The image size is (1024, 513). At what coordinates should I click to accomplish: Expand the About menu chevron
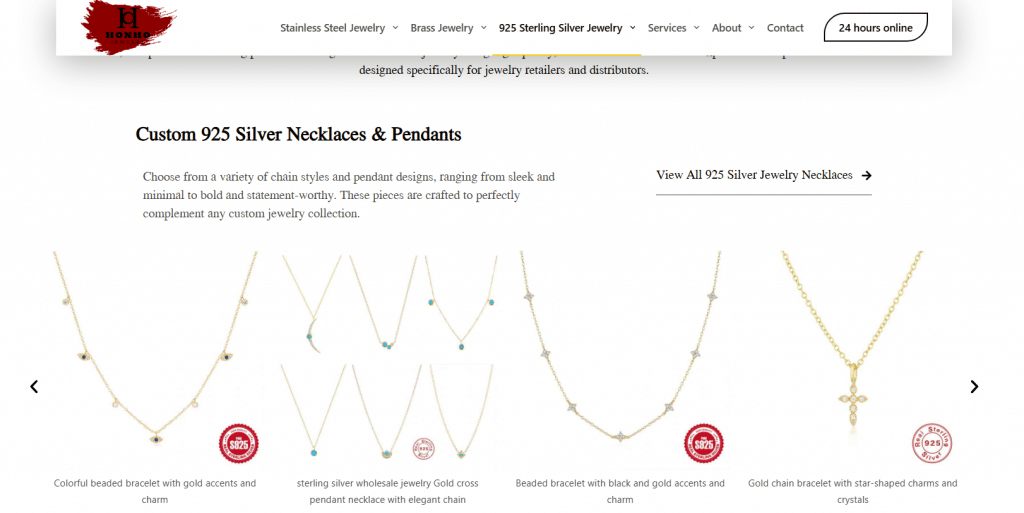pyautogui.click(x=751, y=27)
